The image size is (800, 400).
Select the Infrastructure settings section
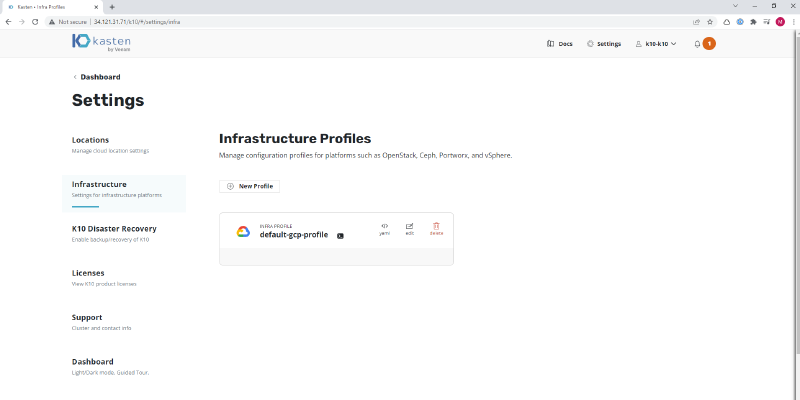click(123, 193)
